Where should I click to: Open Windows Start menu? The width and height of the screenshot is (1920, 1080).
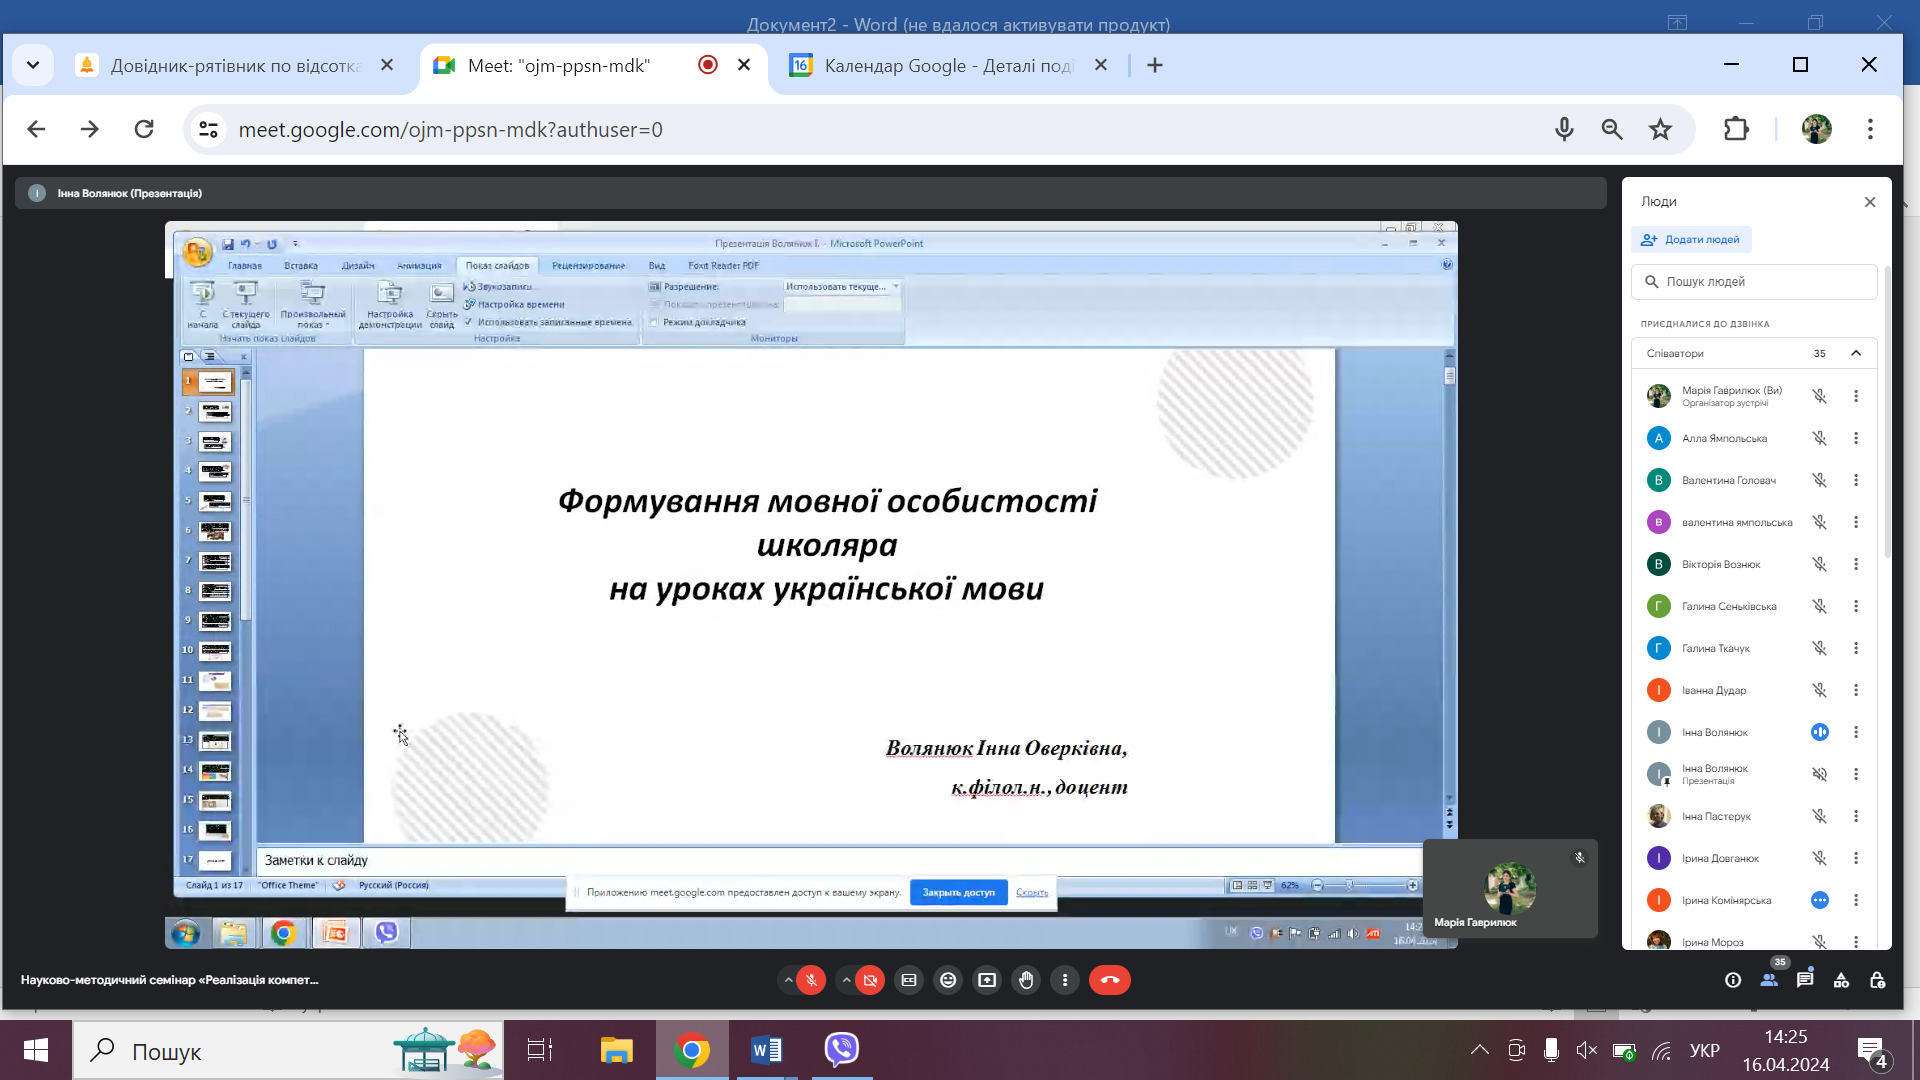(36, 1050)
